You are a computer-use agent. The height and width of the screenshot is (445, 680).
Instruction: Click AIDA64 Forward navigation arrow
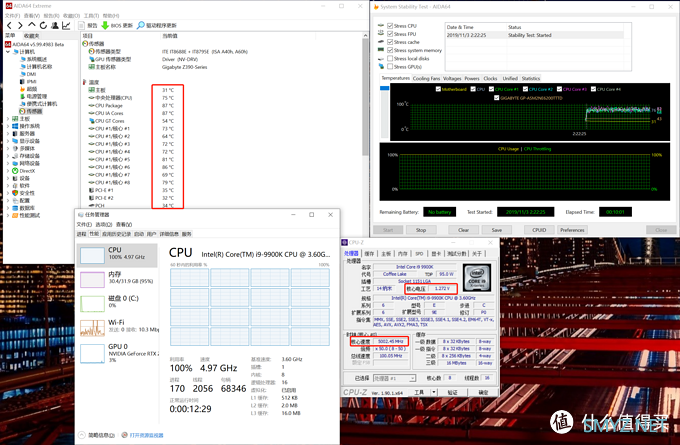pos(20,26)
